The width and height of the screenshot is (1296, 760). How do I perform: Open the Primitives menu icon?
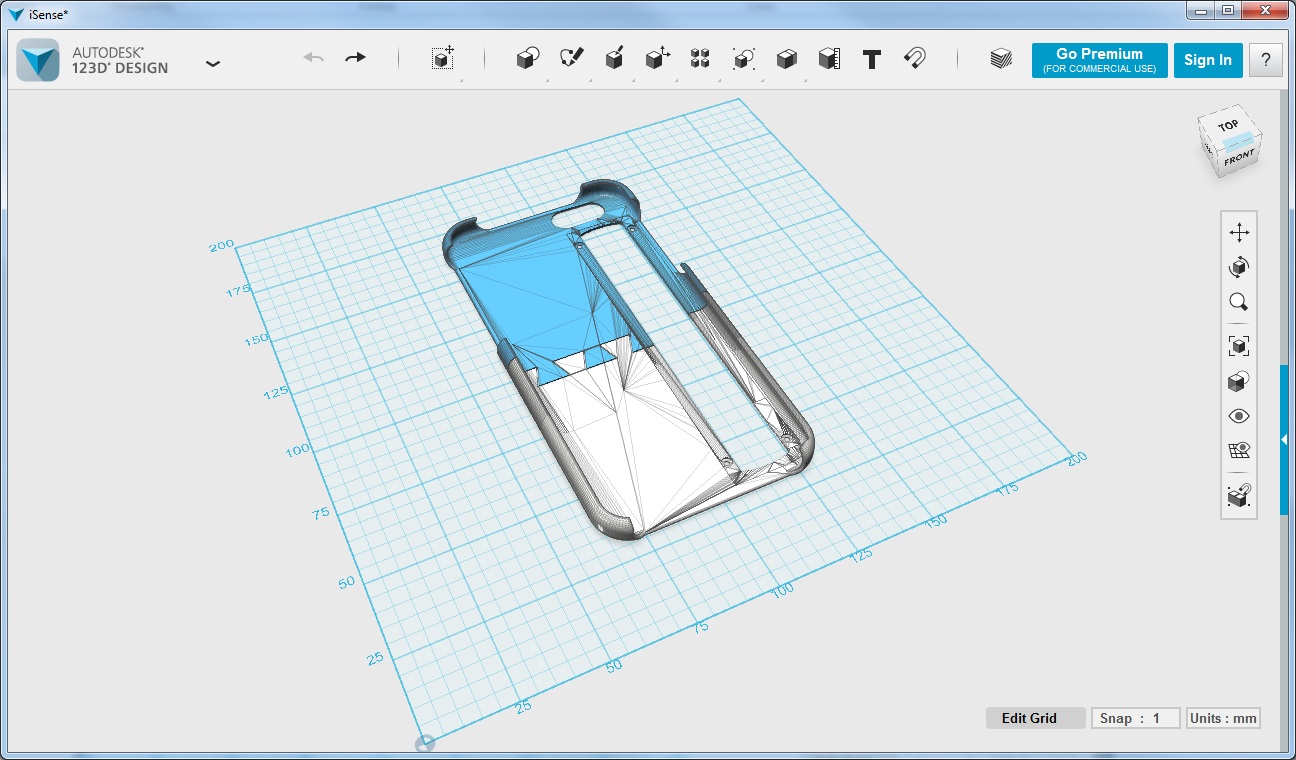[527, 58]
